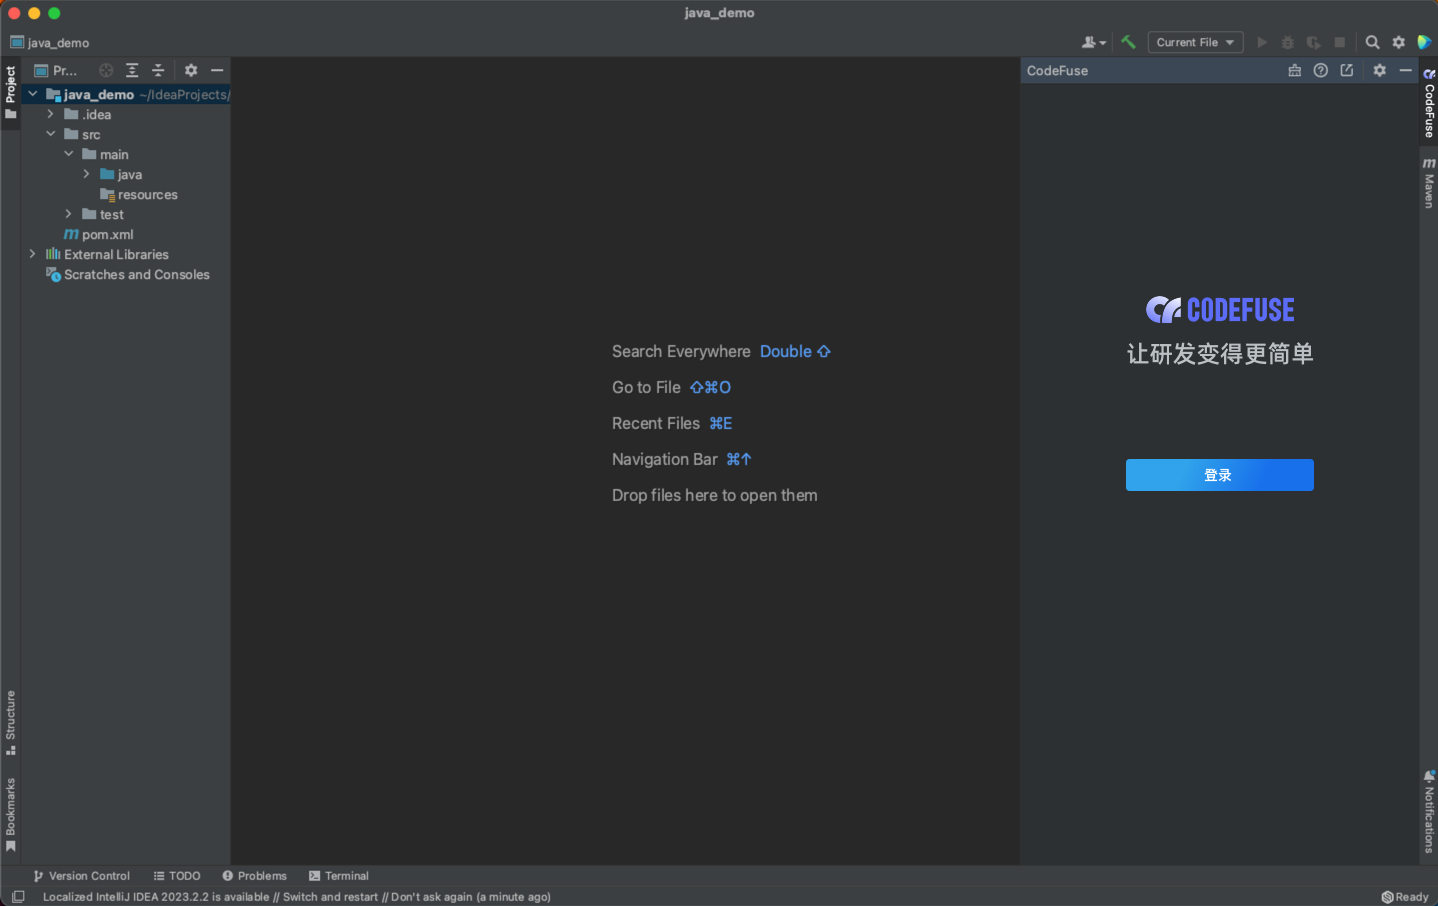This screenshot has width=1438, height=907.
Task: Hide the Project tool window
Action: tap(217, 70)
